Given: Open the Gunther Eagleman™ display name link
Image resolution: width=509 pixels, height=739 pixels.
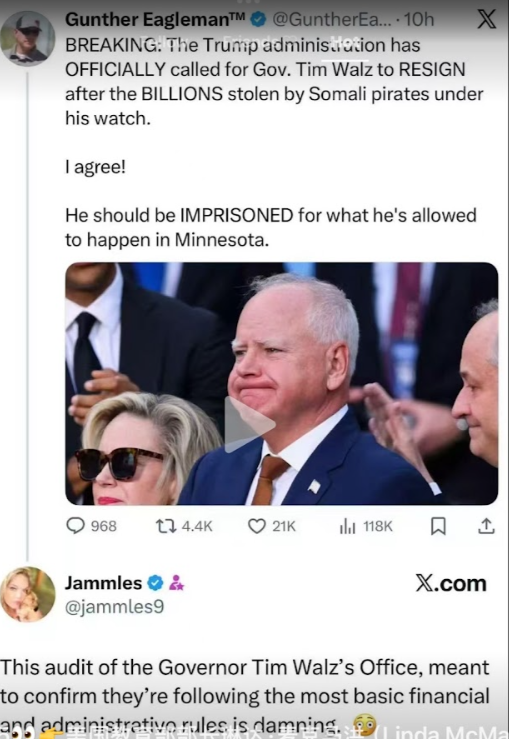Looking at the screenshot, I should (x=155, y=19).
